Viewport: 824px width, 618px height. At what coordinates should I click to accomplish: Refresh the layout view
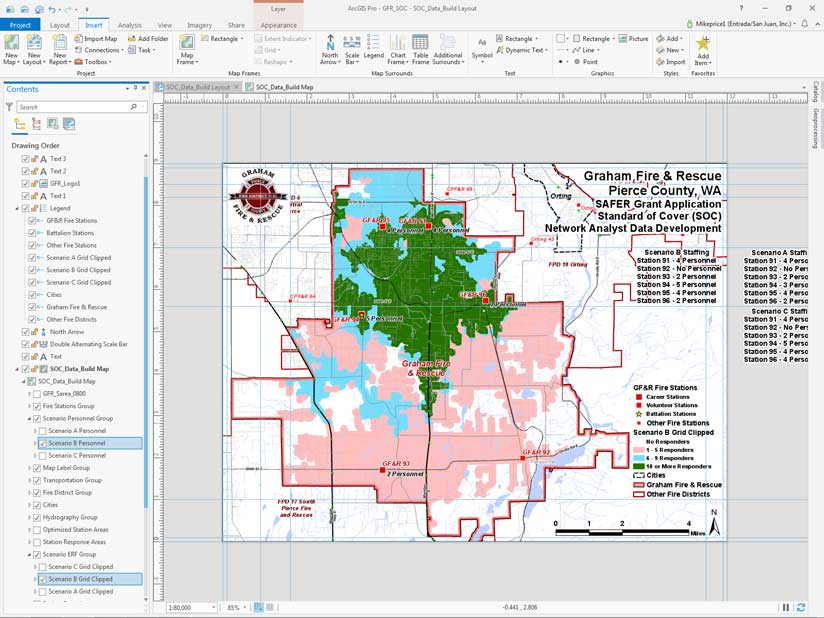[801, 607]
